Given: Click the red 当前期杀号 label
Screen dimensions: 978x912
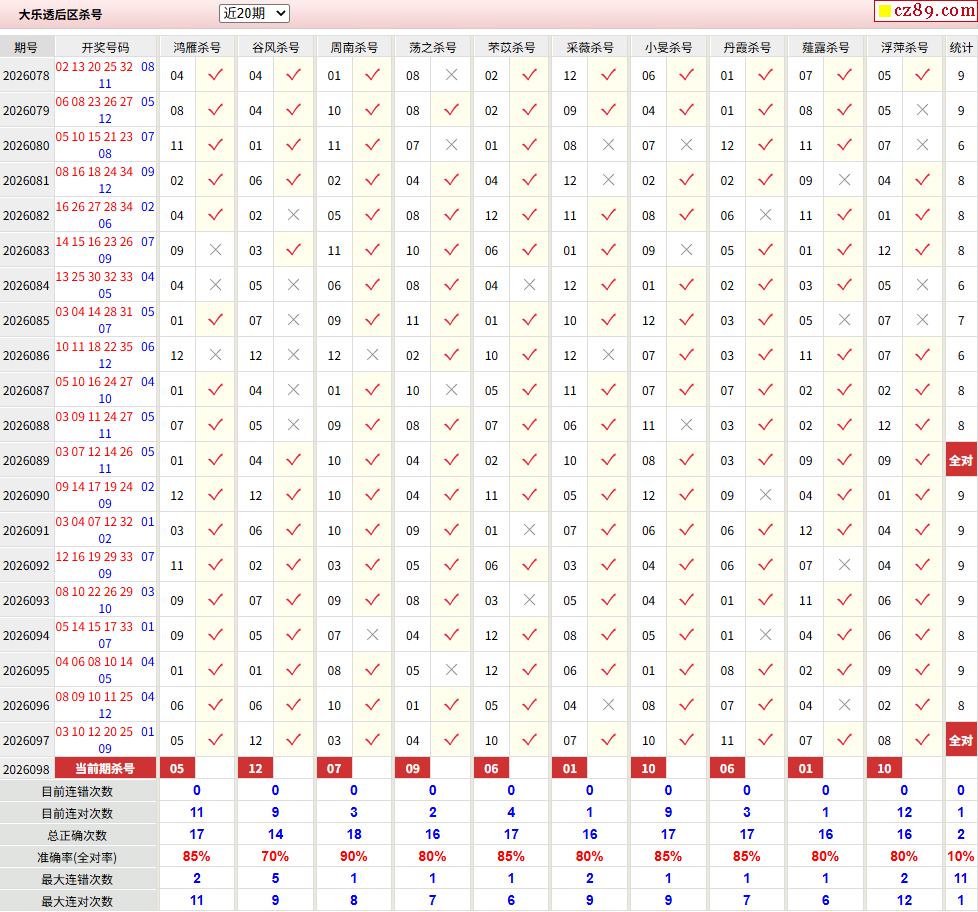Looking at the screenshot, I should point(105,768).
